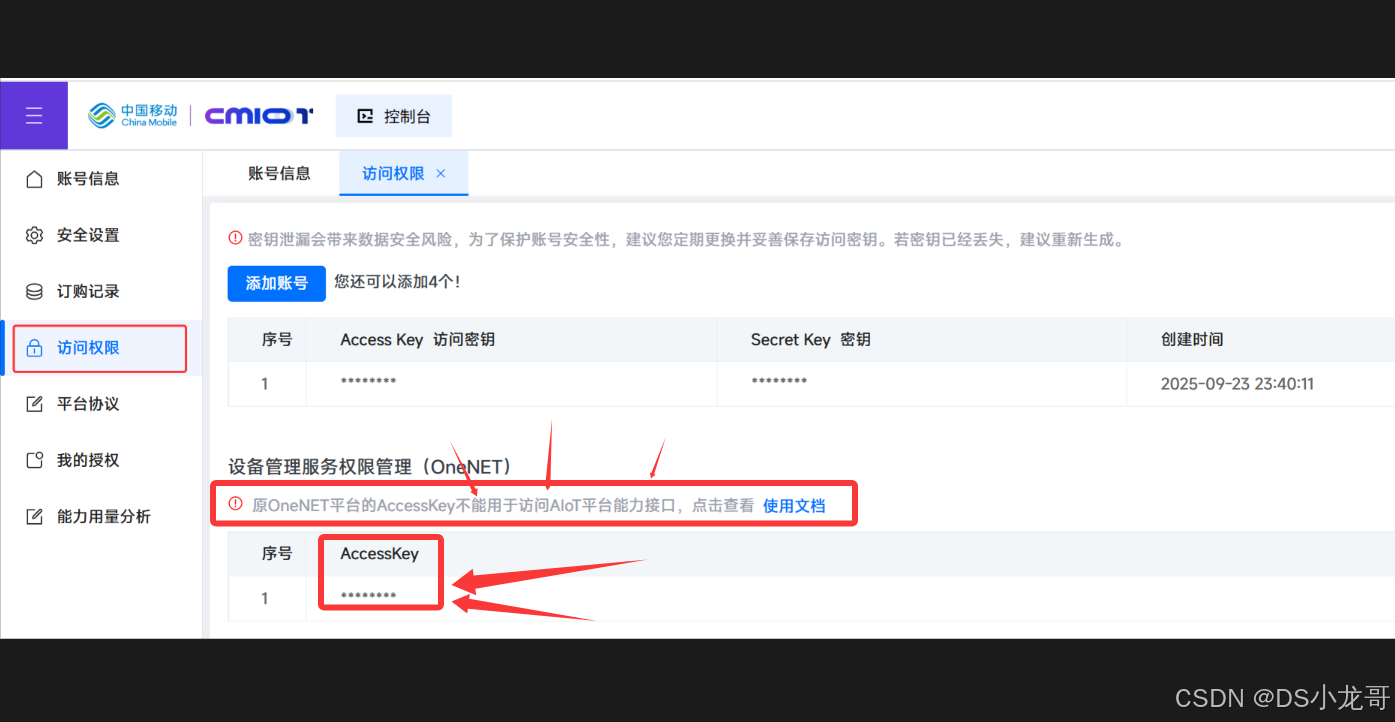This screenshot has width=1395, height=722.
Task: Click the timestamp 2025-09-23 23:40:11
Action: coord(1237,384)
